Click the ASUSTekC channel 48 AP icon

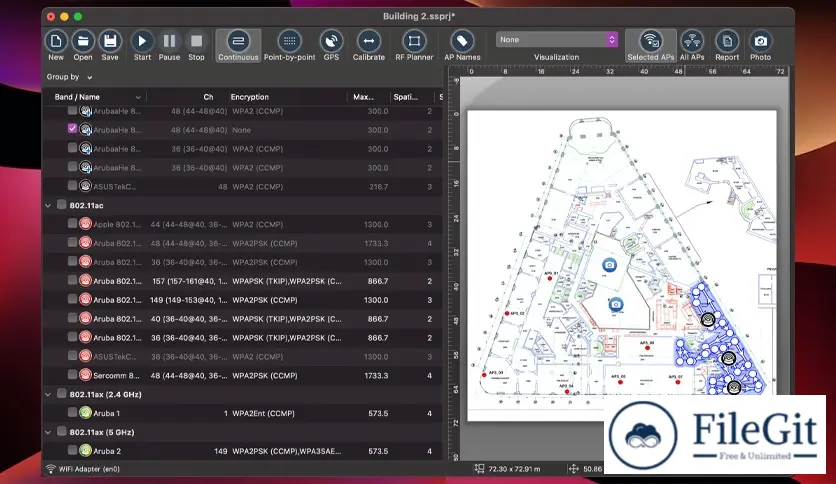coord(85,187)
